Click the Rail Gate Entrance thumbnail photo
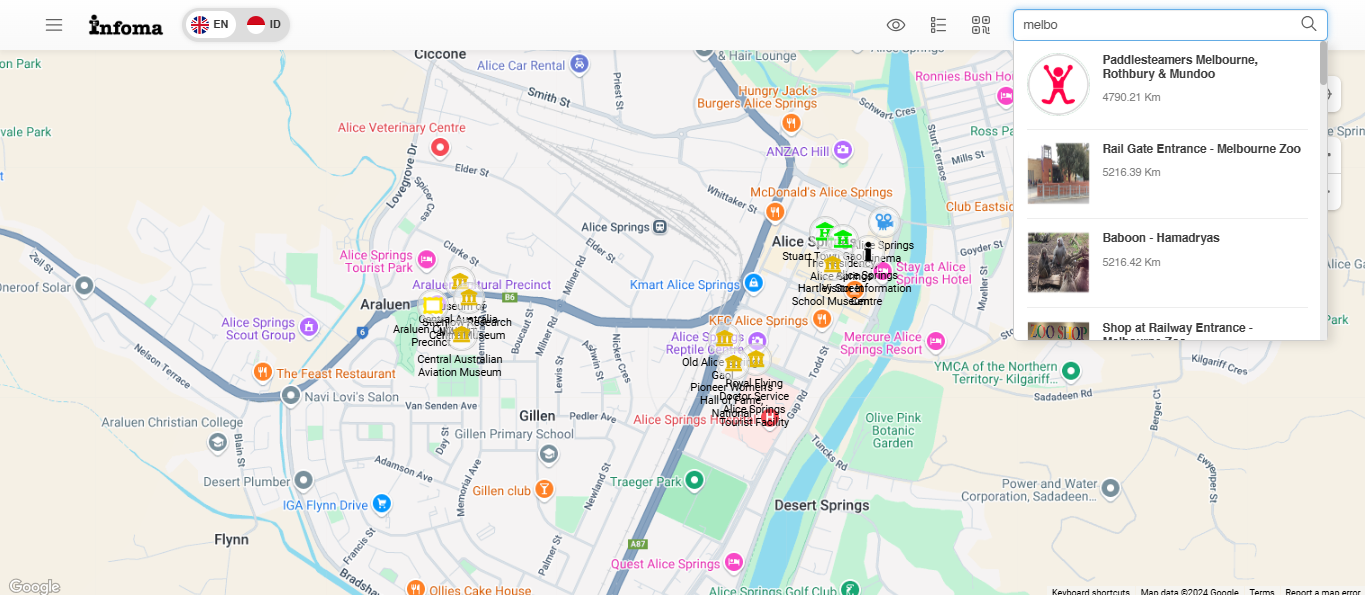The width and height of the screenshot is (1365, 595). click(x=1058, y=174)
